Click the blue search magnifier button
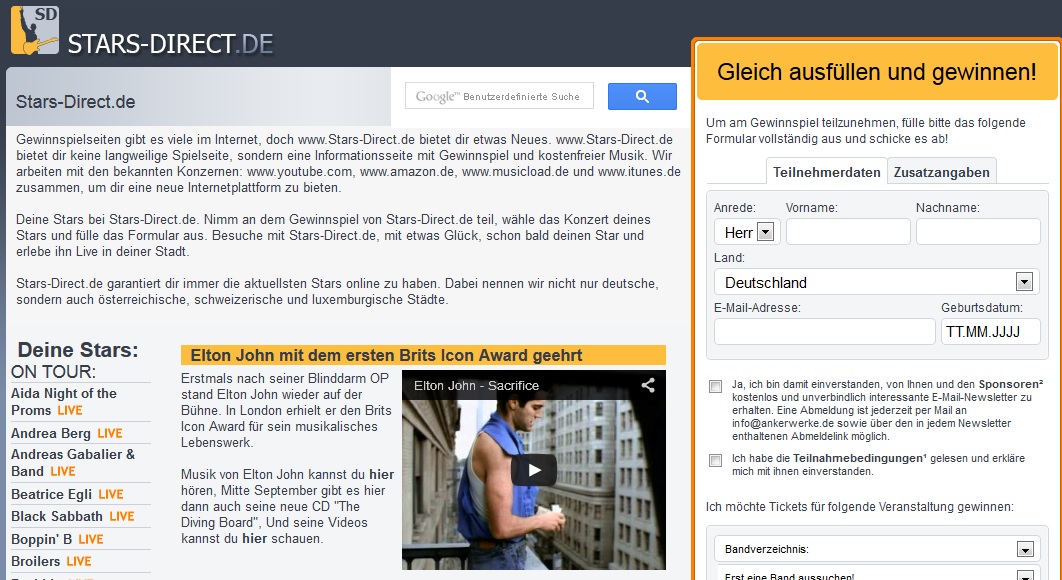 (641, 96)
